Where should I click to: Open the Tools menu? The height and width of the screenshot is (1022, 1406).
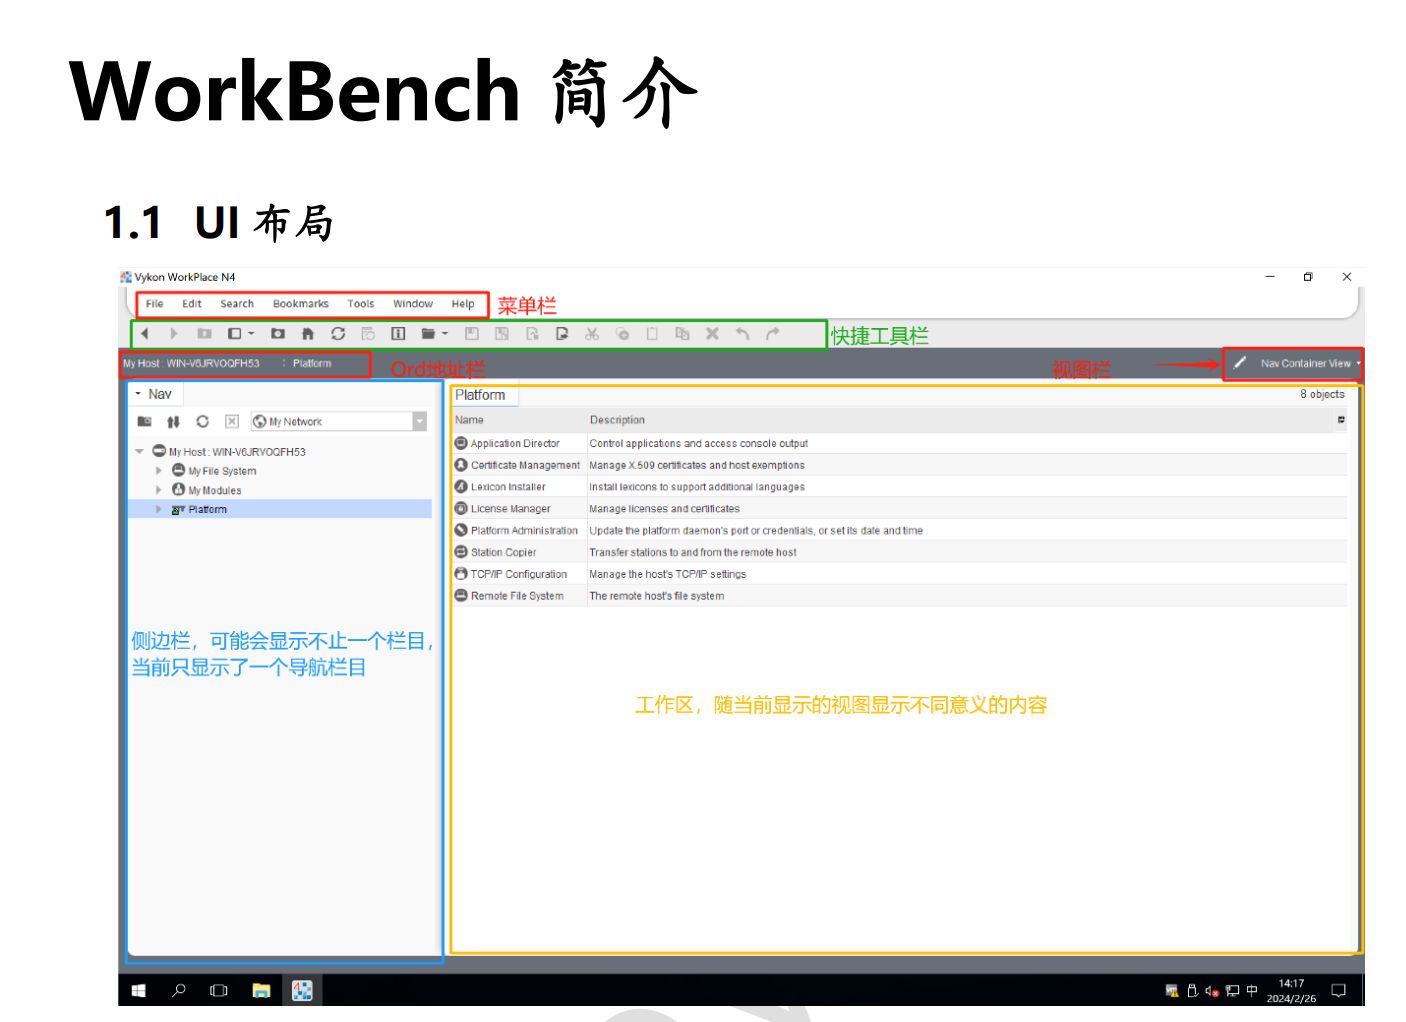(361, 304)
